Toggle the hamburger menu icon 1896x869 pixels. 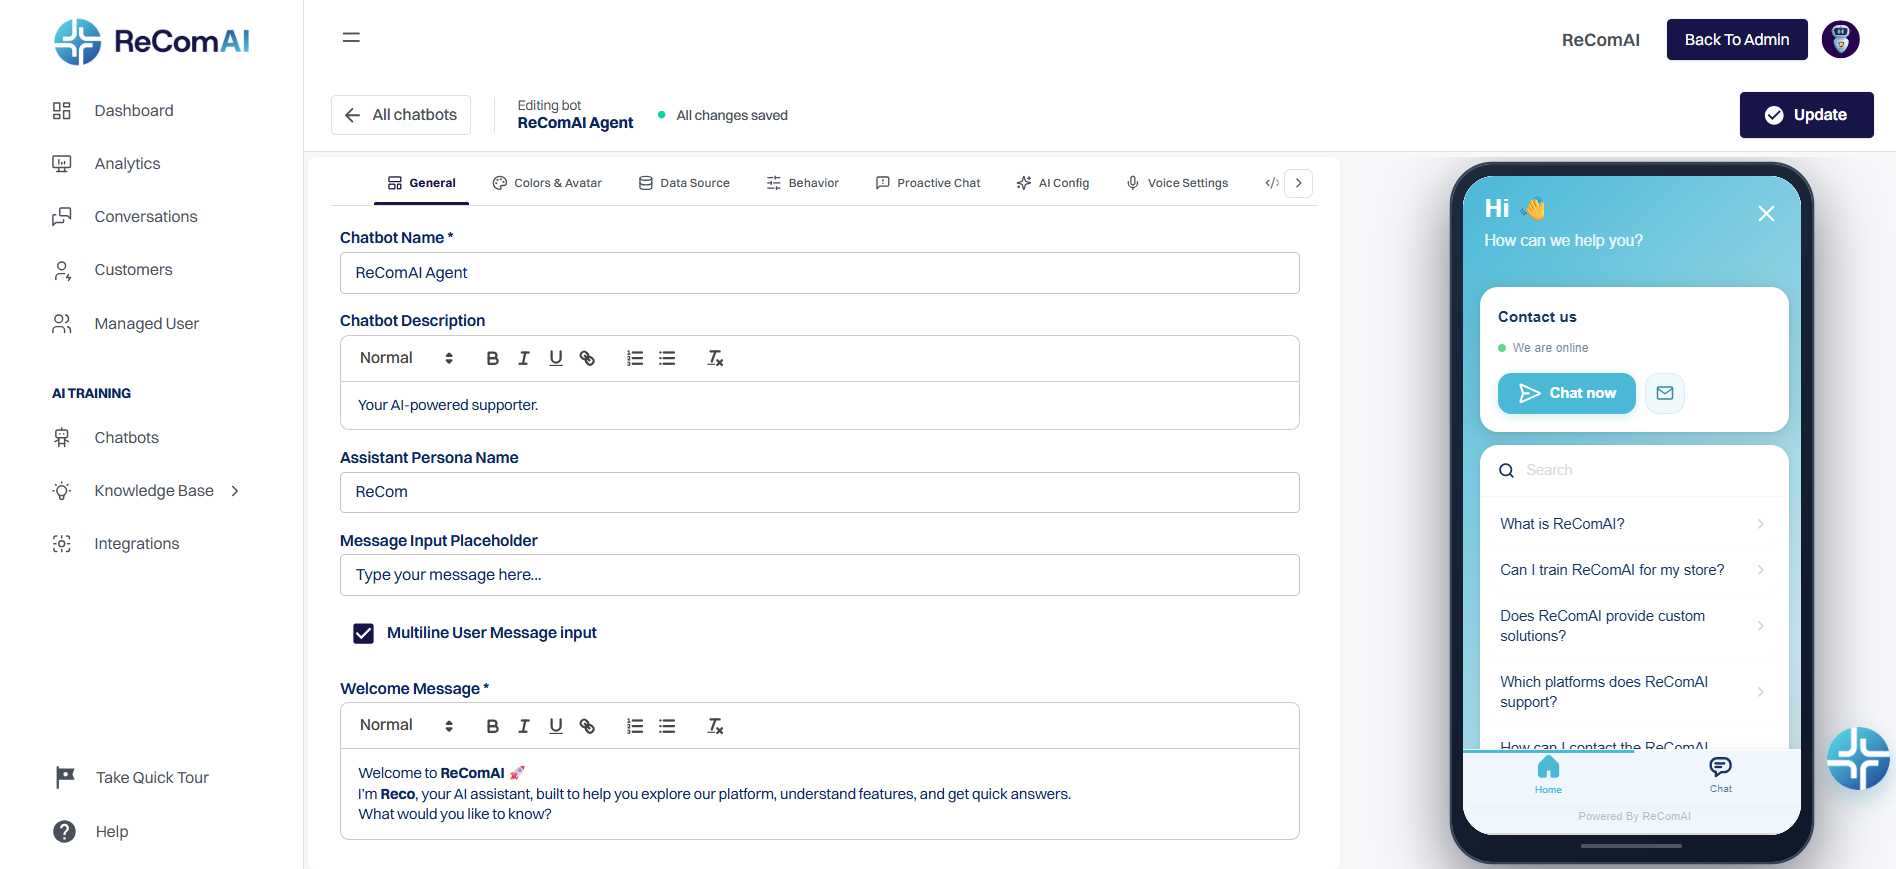[351, 38]
